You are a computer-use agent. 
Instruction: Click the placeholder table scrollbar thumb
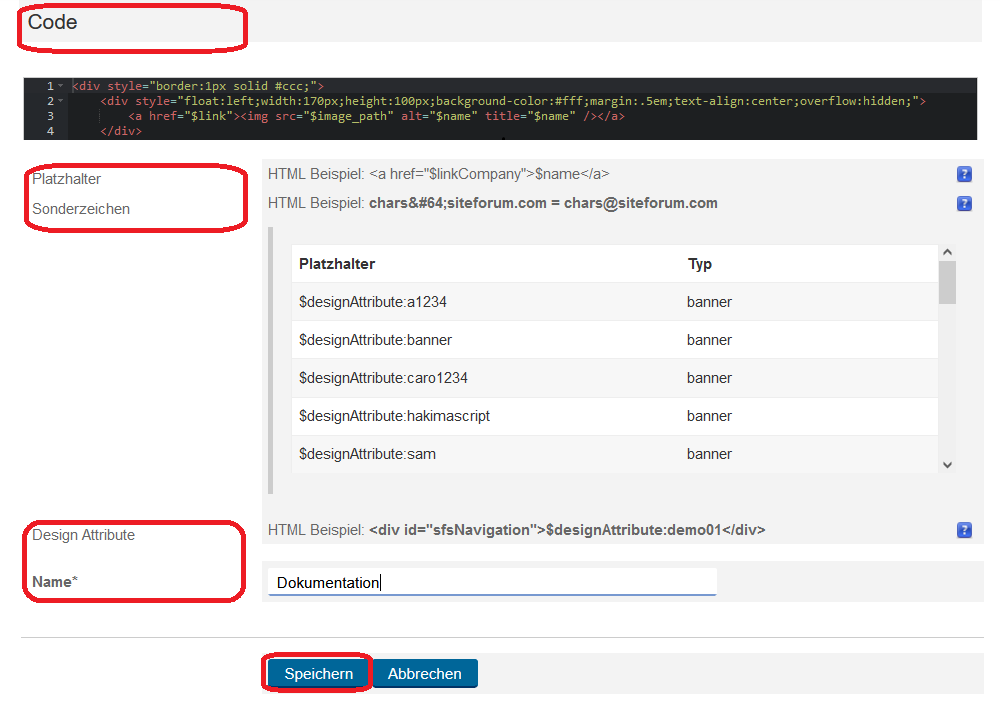click(x=947, y=283)
